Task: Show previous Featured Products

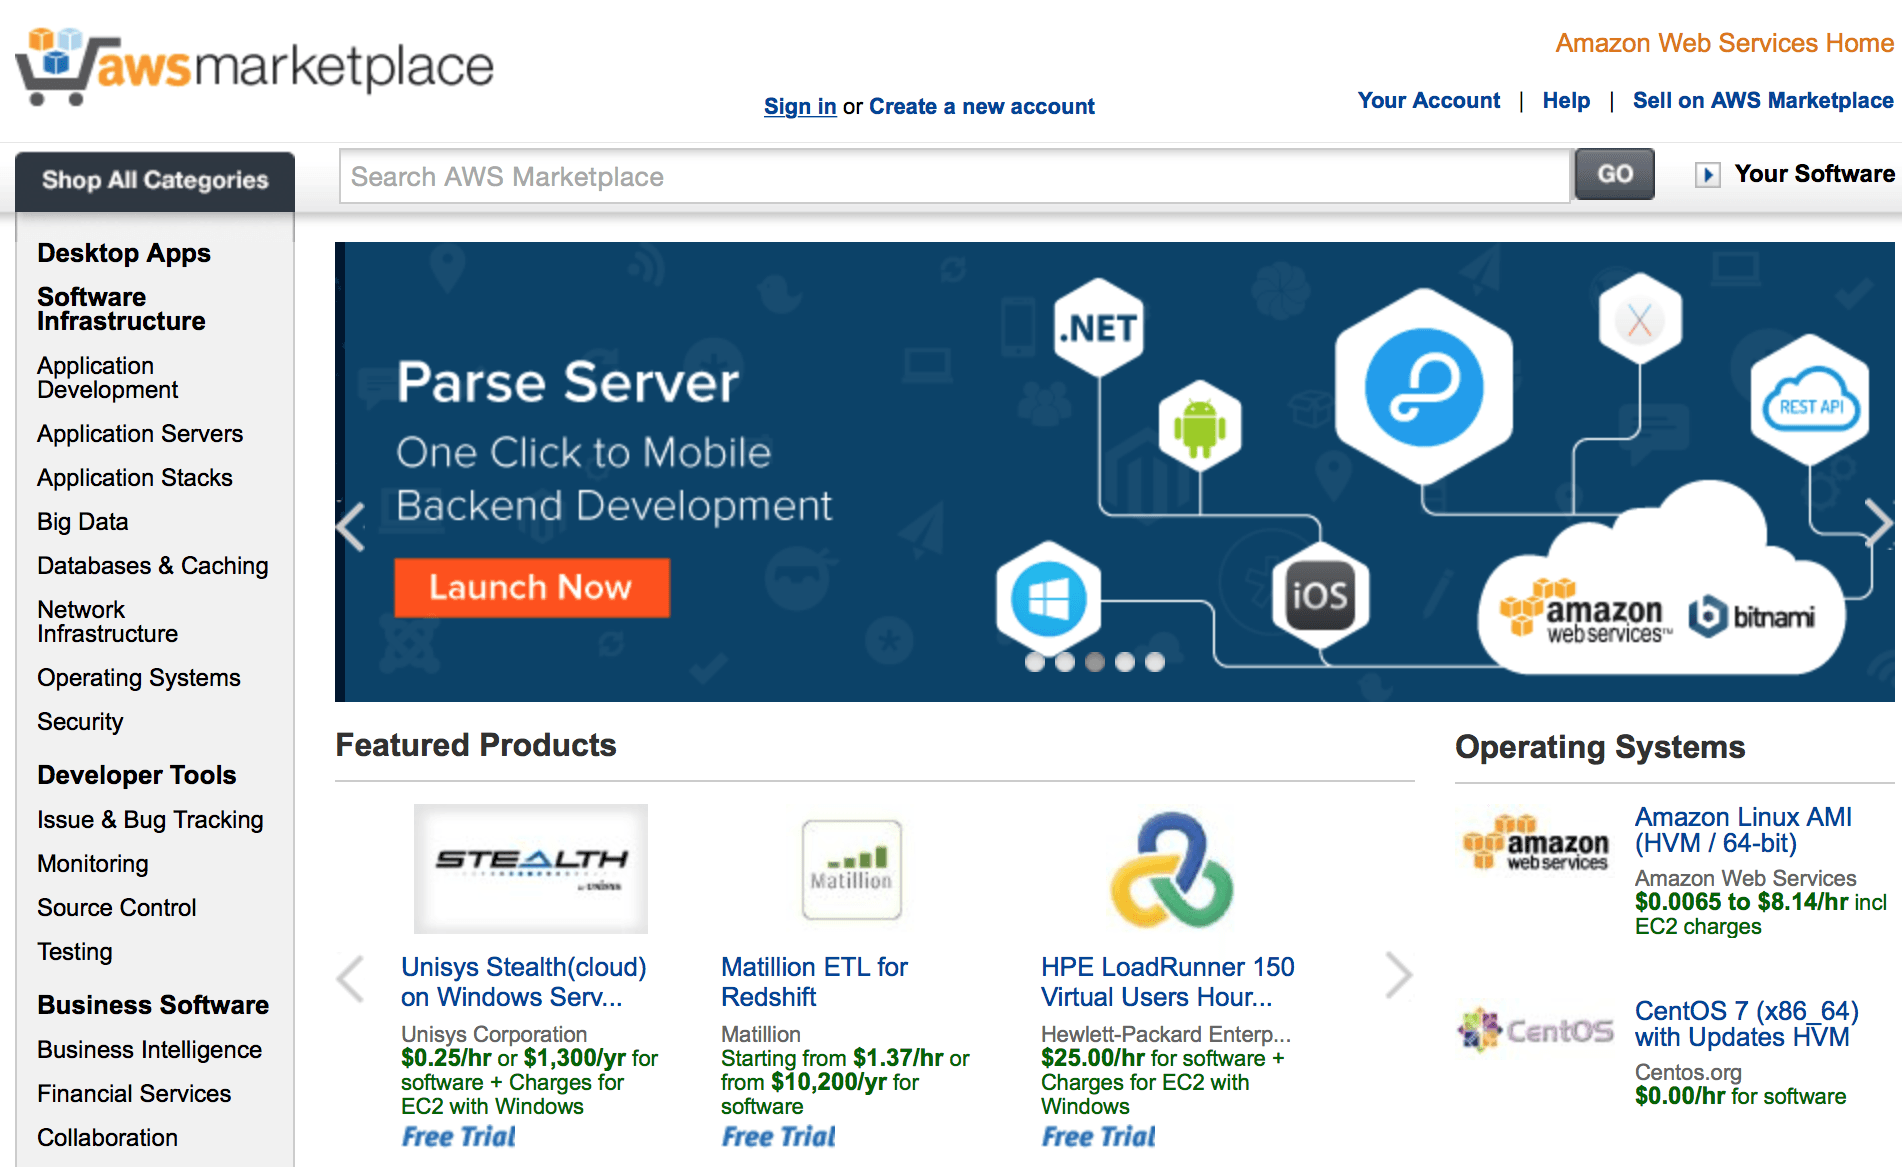Action: tap(351, 977)
